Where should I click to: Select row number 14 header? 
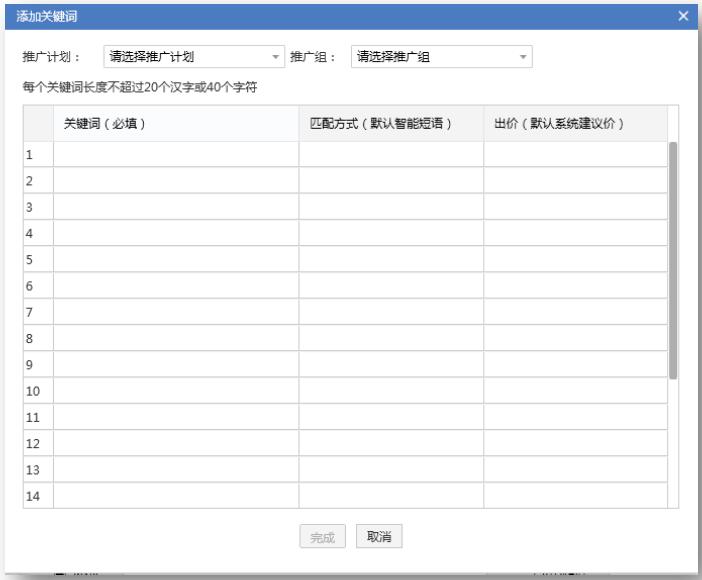[x=38, y=496]
